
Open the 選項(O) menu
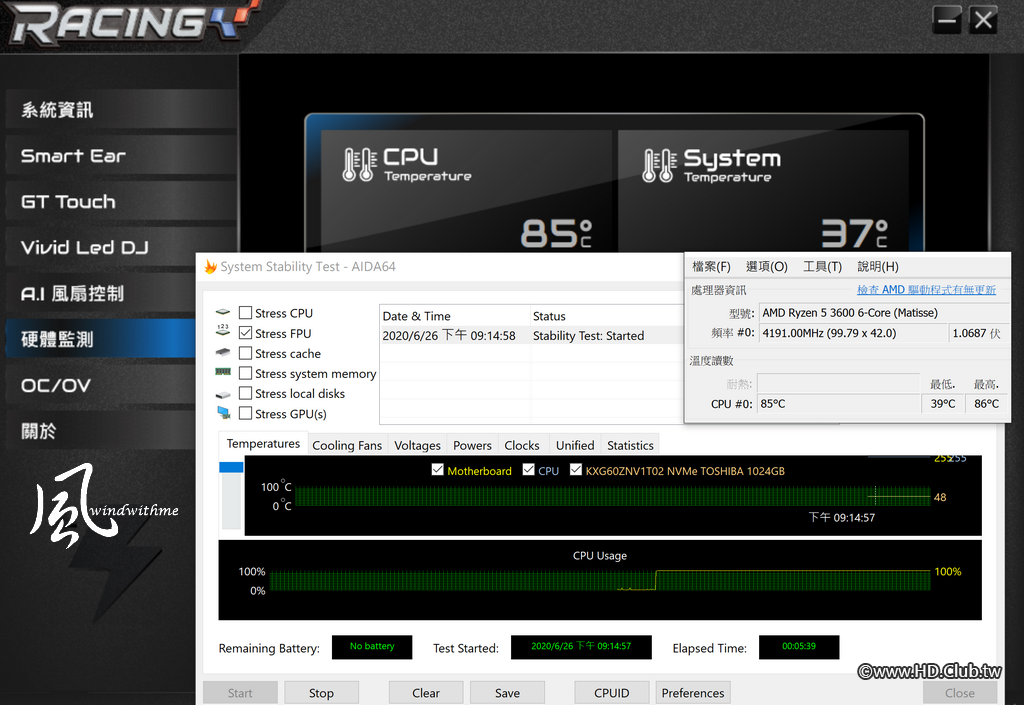coord(767,266)
